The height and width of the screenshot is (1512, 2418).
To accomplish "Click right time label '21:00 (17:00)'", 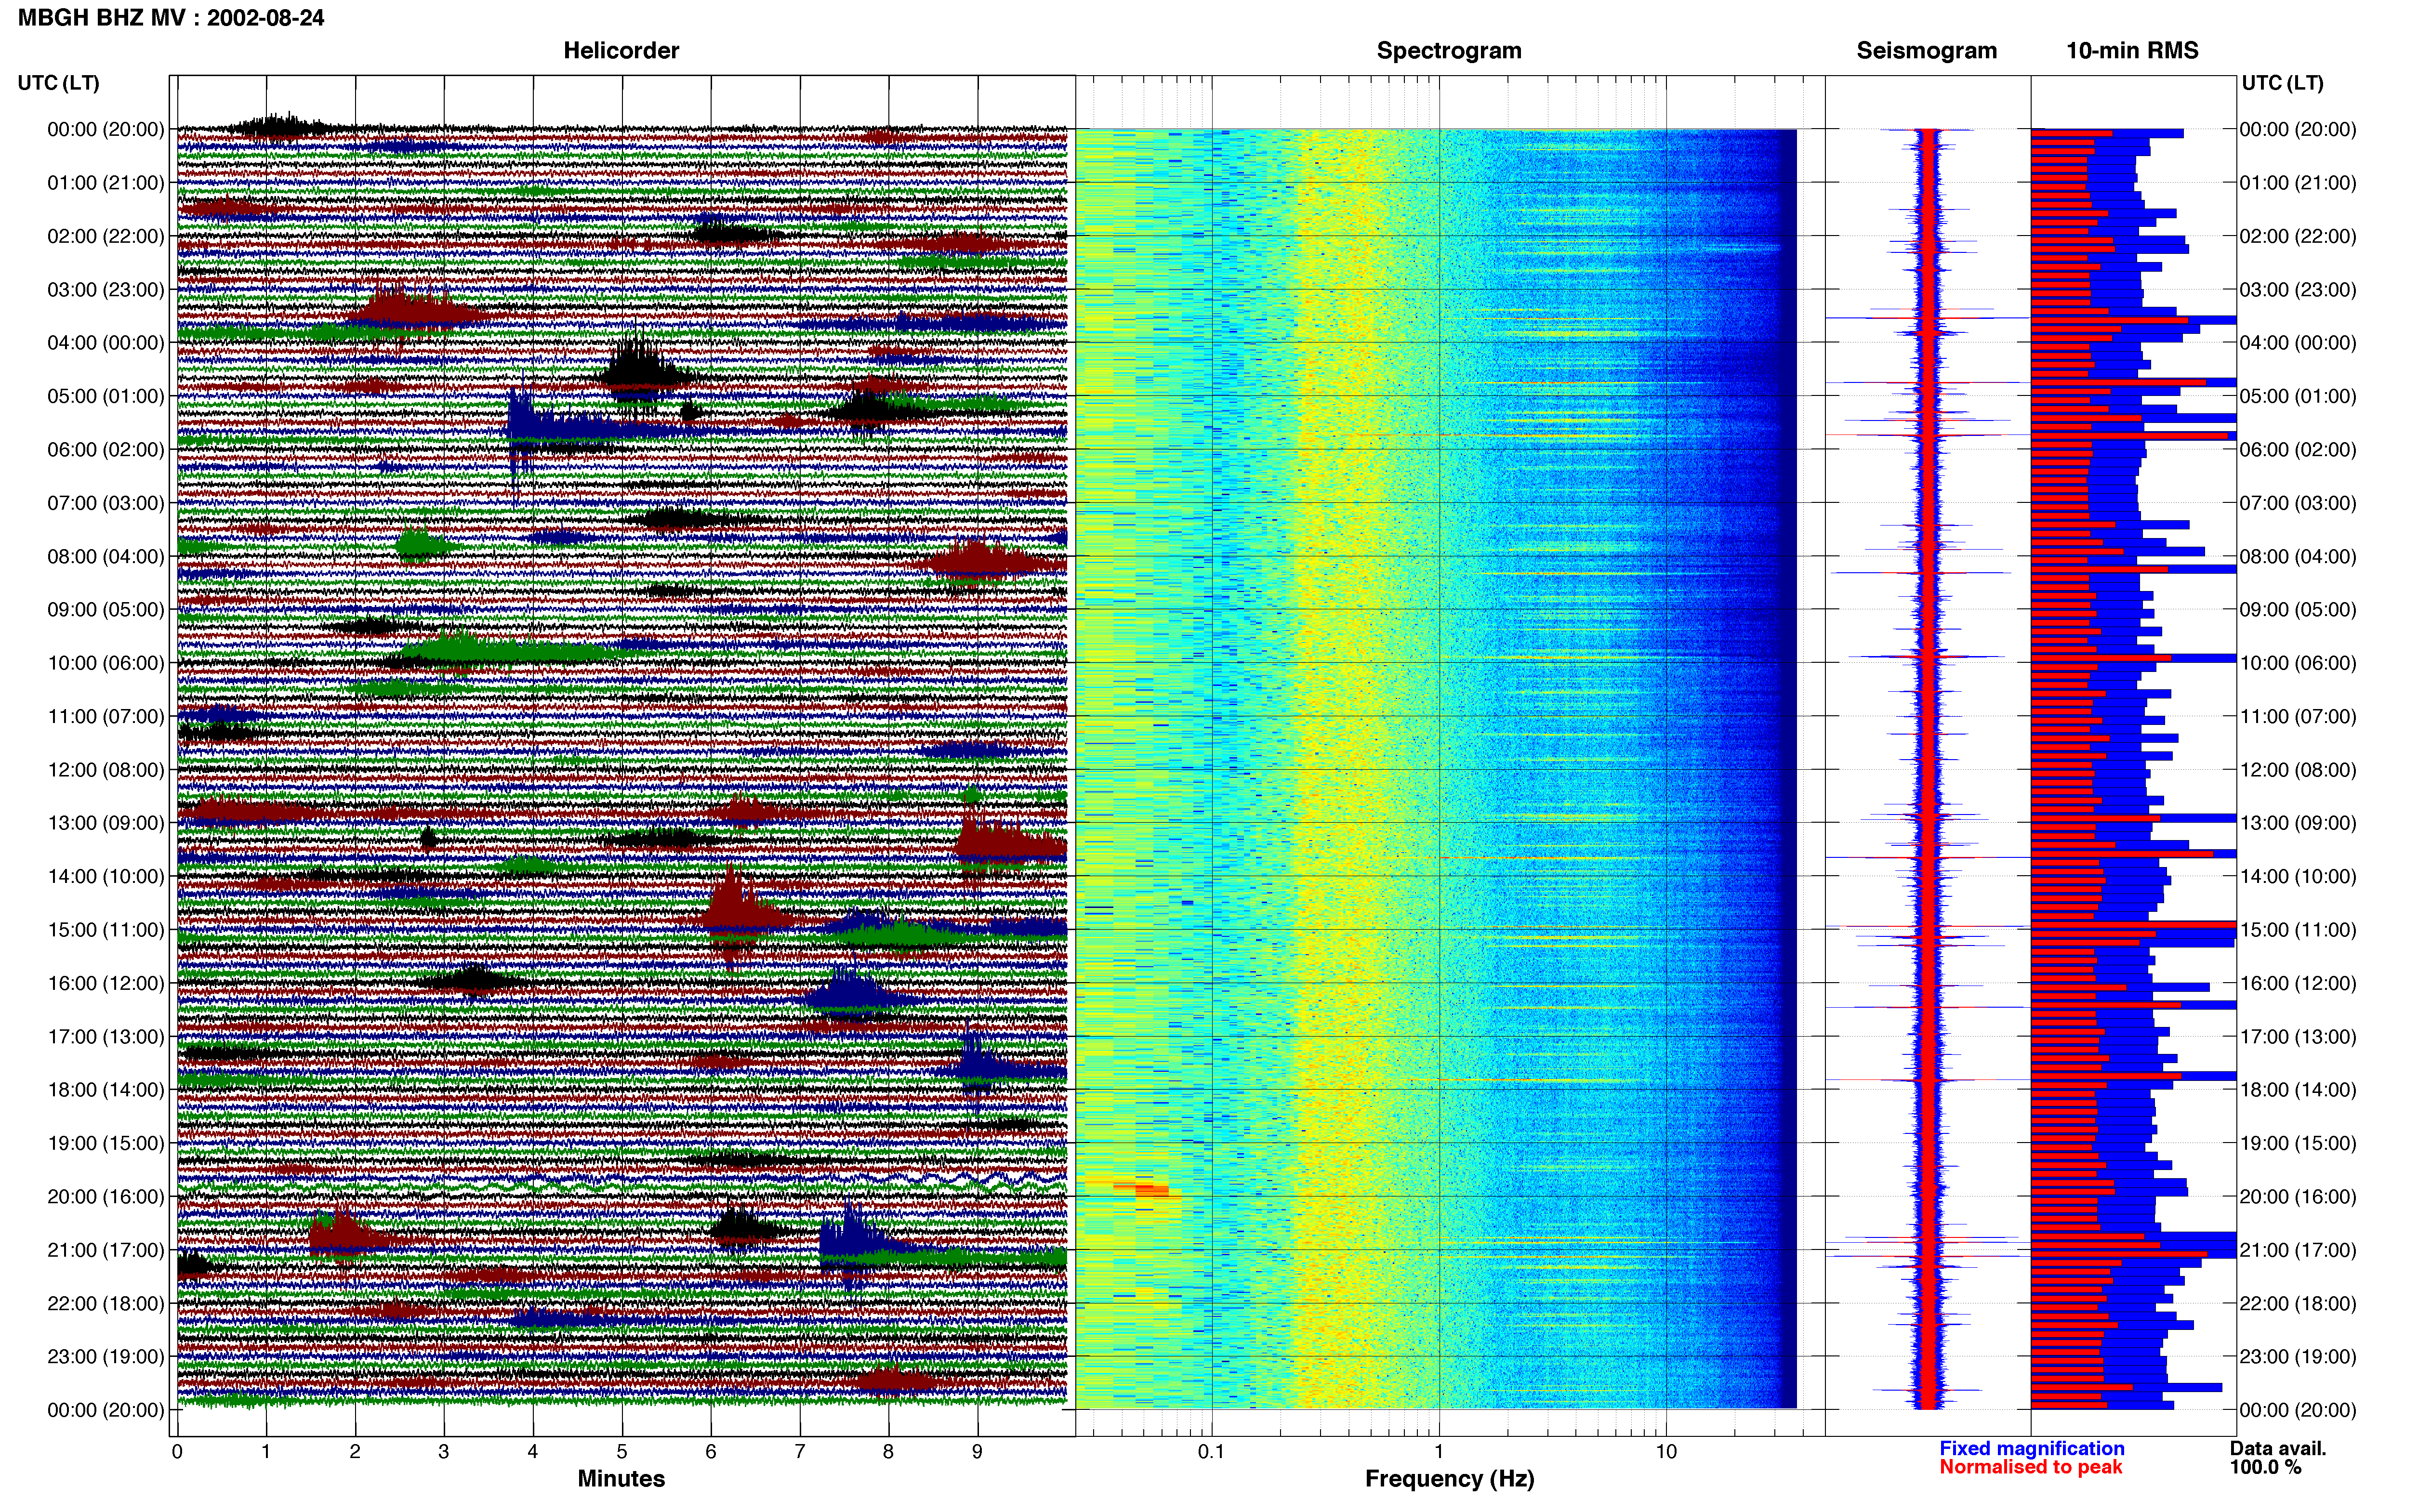I will tap(2298, 1250).
